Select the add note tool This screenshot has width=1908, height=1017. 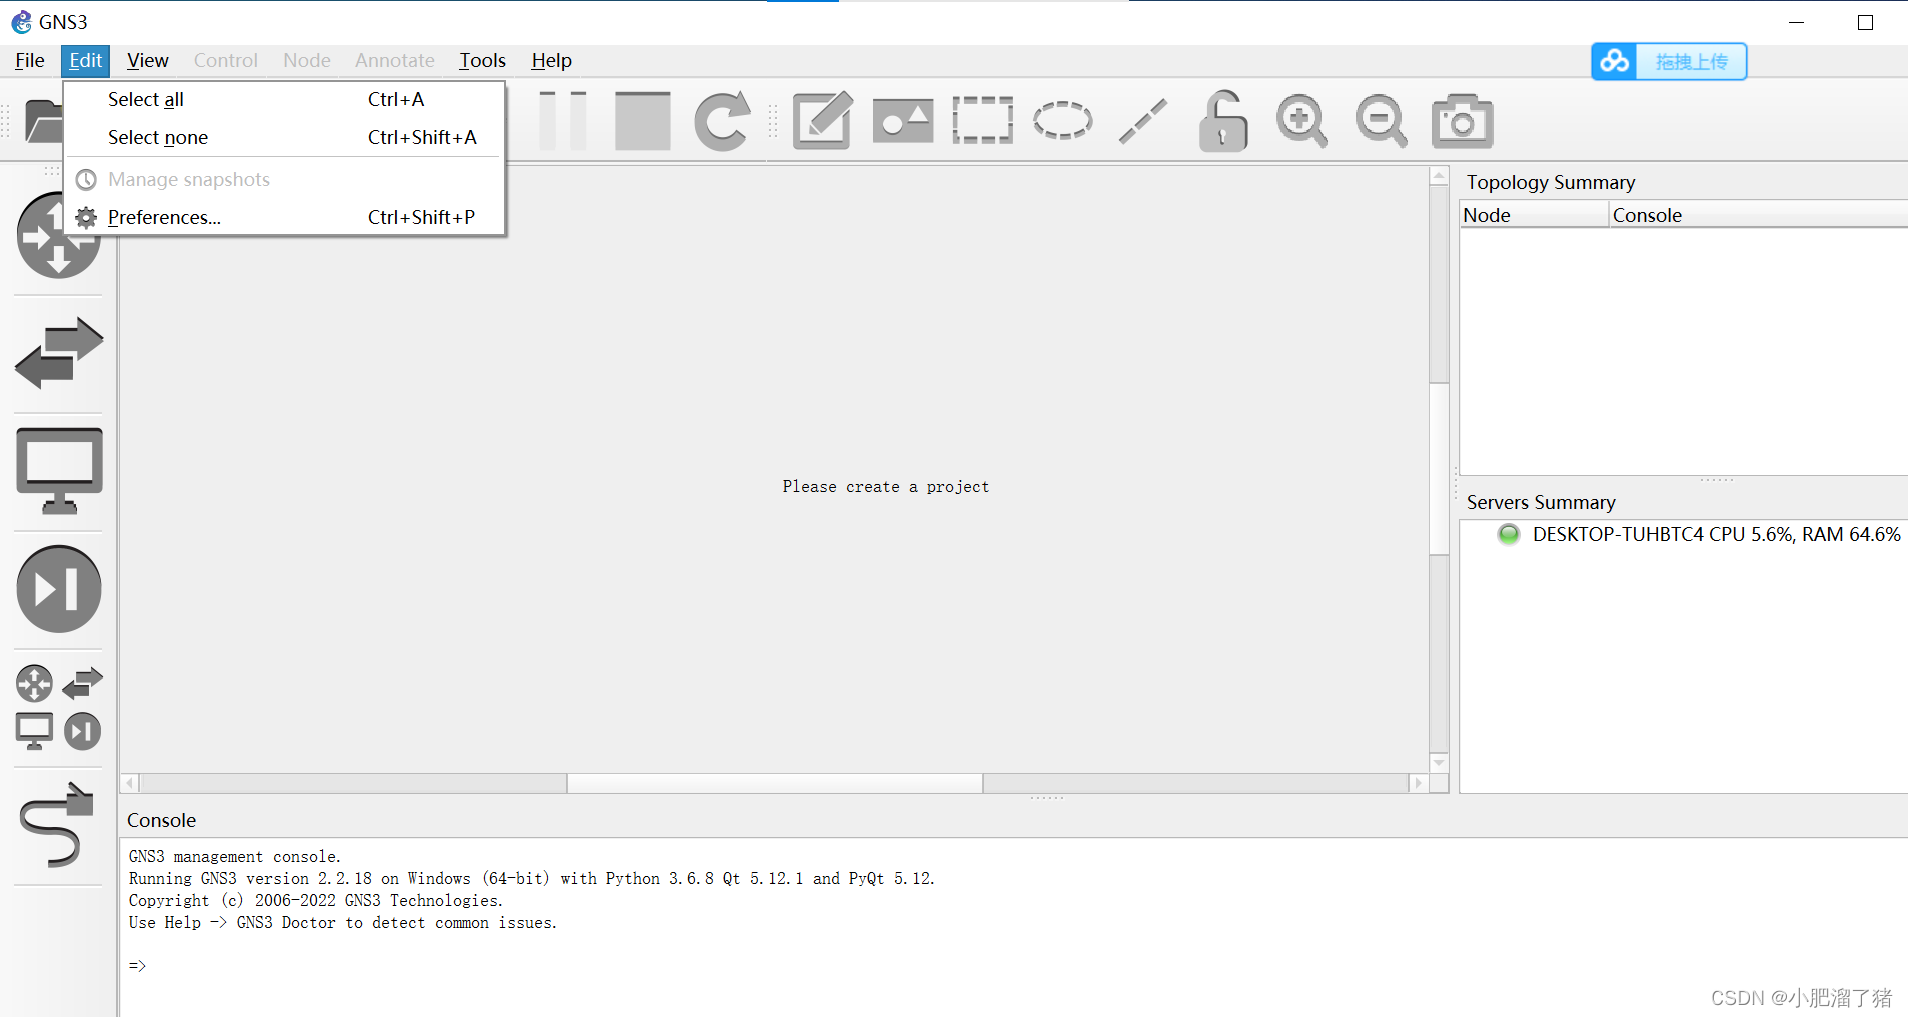pos(822,121)
